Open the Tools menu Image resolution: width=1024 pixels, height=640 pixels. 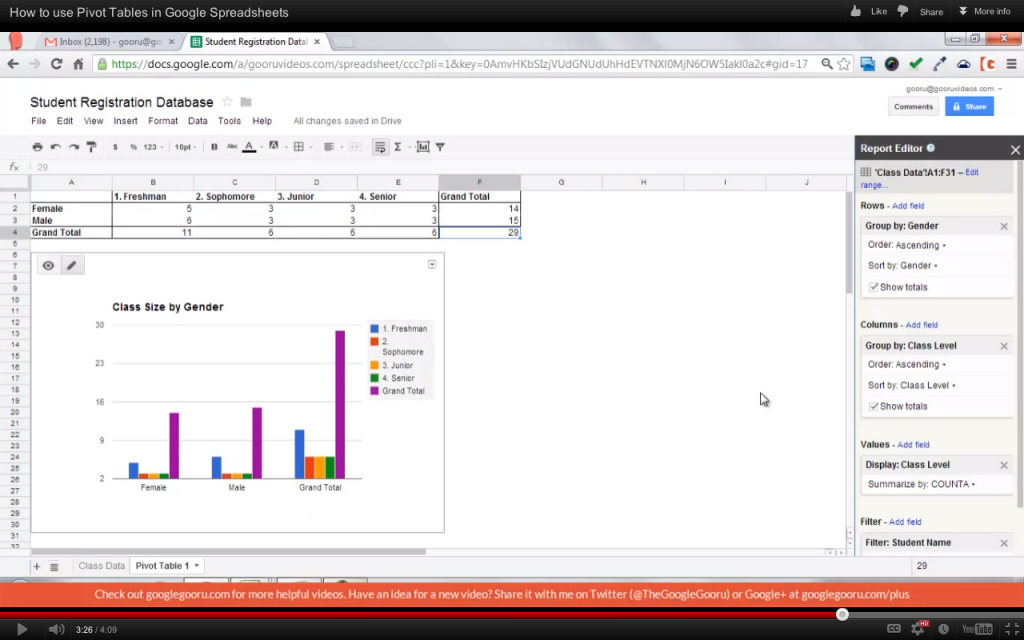coord(229,121)
